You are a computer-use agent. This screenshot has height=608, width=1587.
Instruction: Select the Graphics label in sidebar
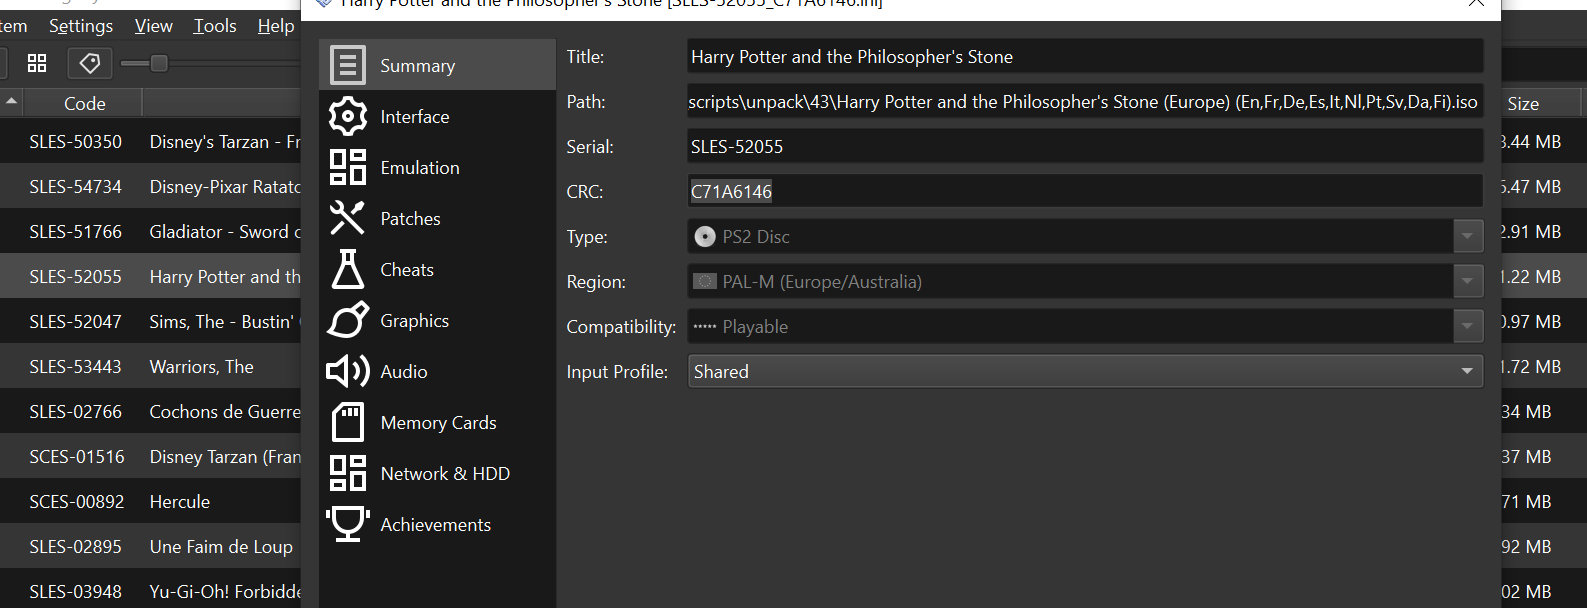point(414,321)
